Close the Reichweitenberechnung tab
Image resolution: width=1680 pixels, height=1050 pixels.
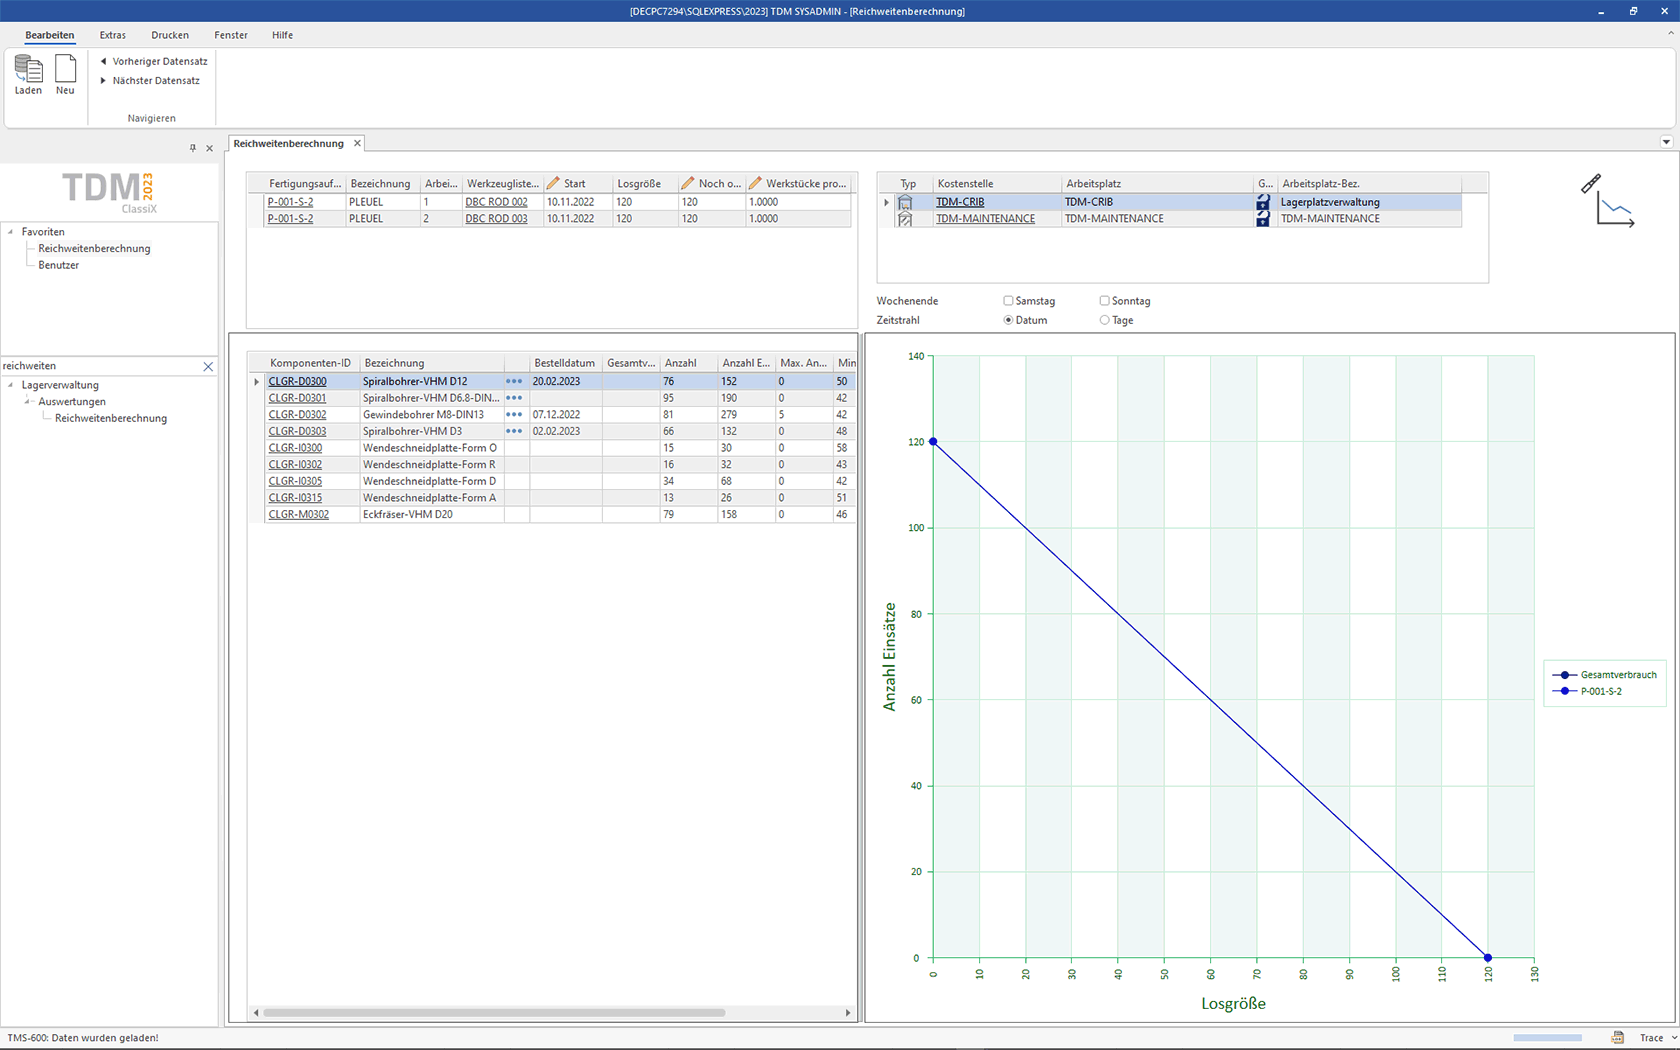coord(357,143)
